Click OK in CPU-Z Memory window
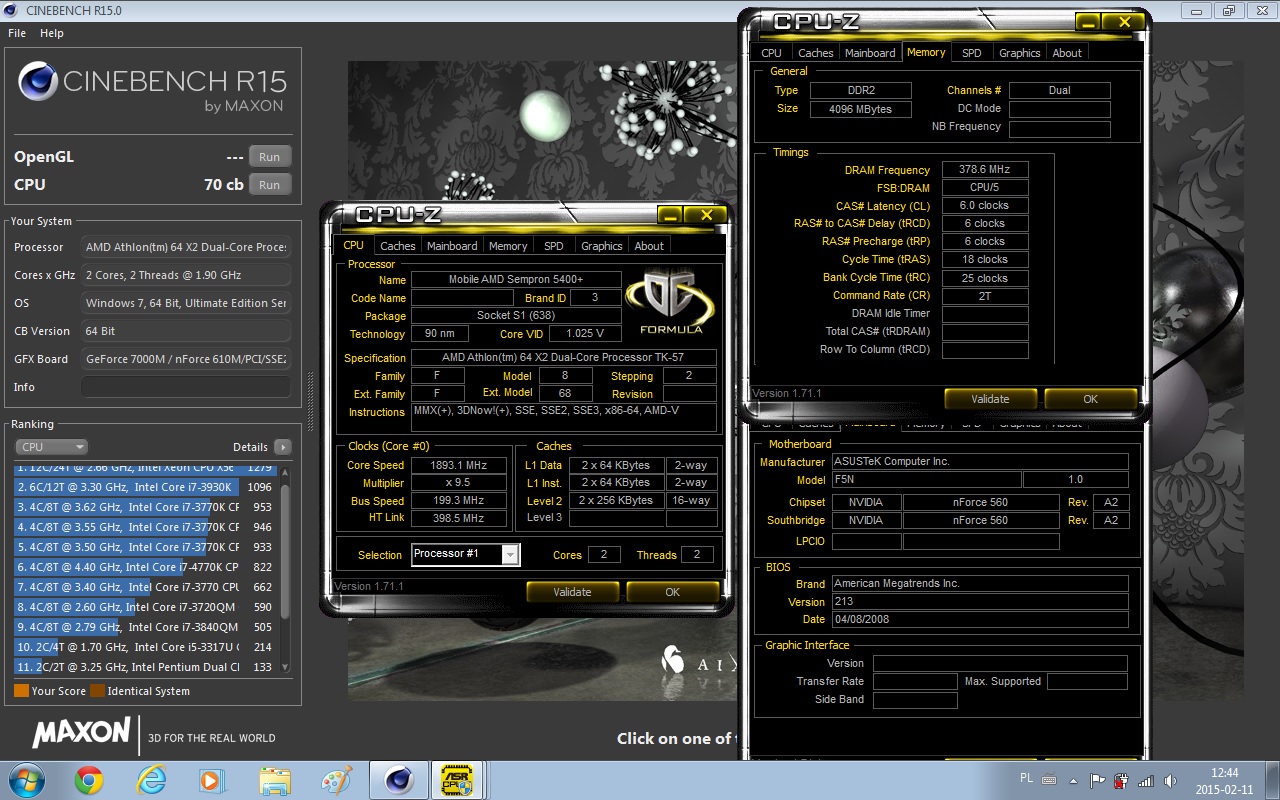The width and height of the screenshot is (1280, 800). tap(1090, 399)
